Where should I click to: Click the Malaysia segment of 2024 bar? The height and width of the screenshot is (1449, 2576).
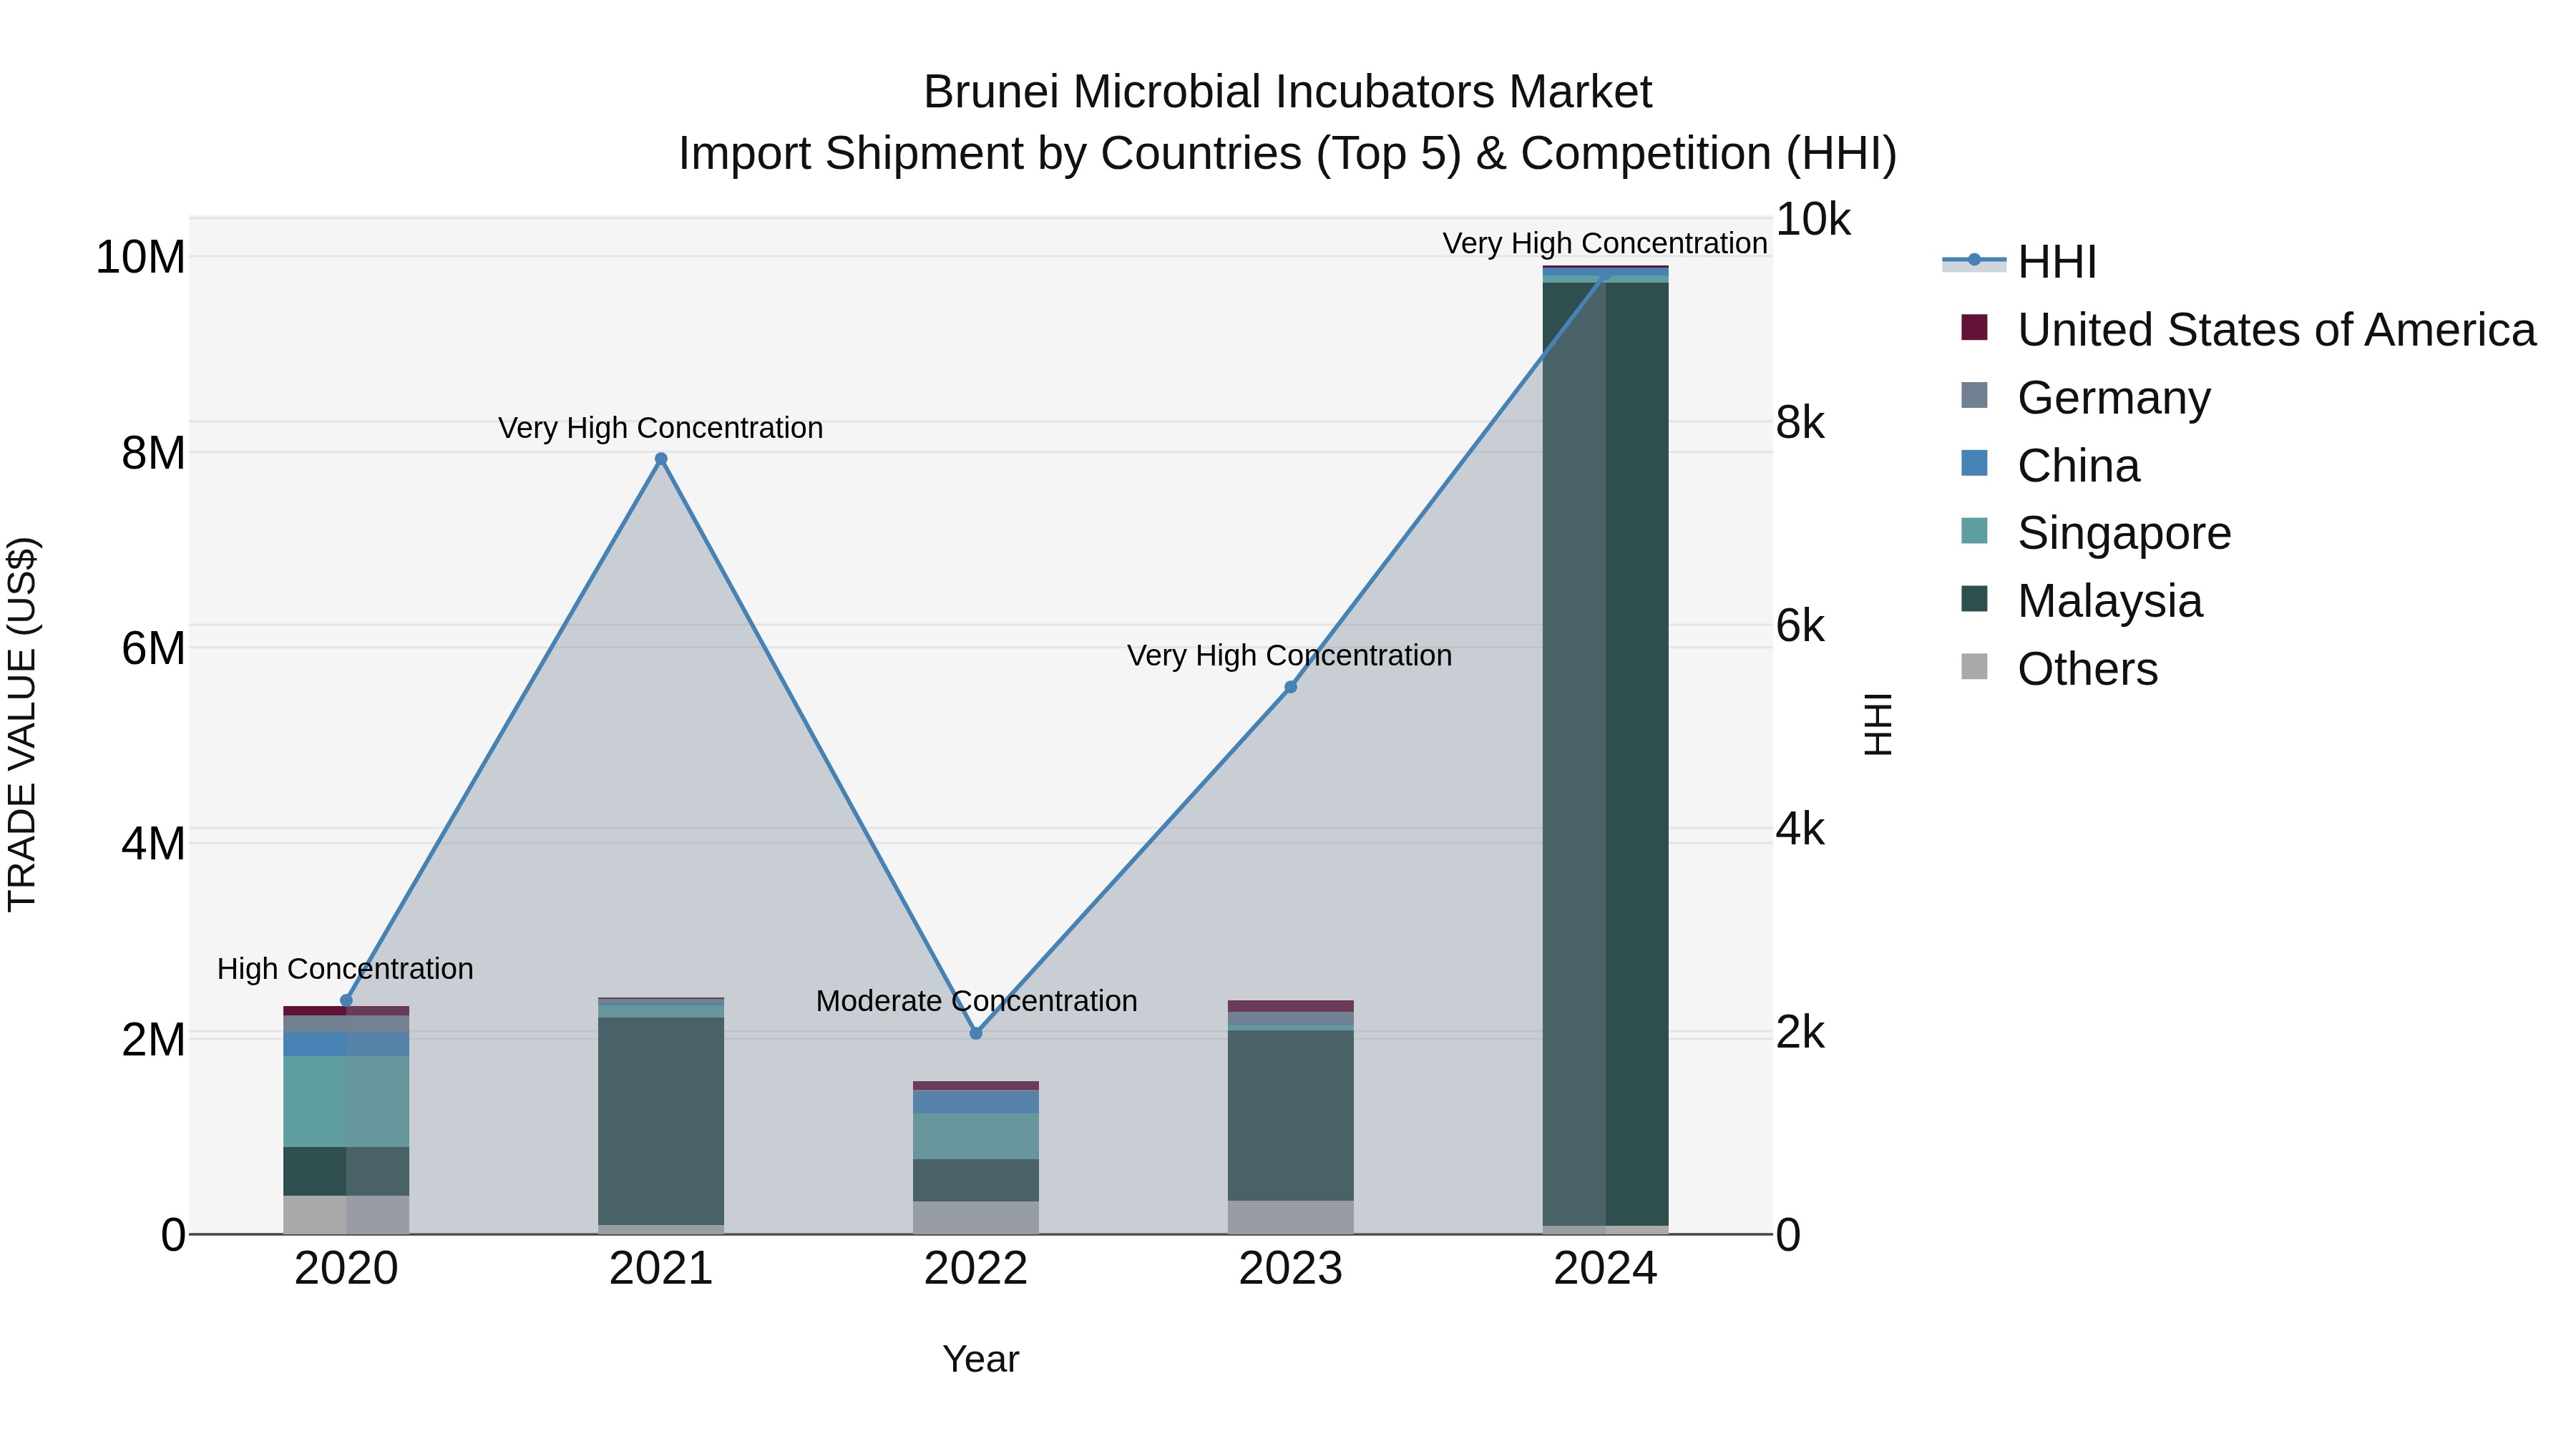pos(1605,754)
